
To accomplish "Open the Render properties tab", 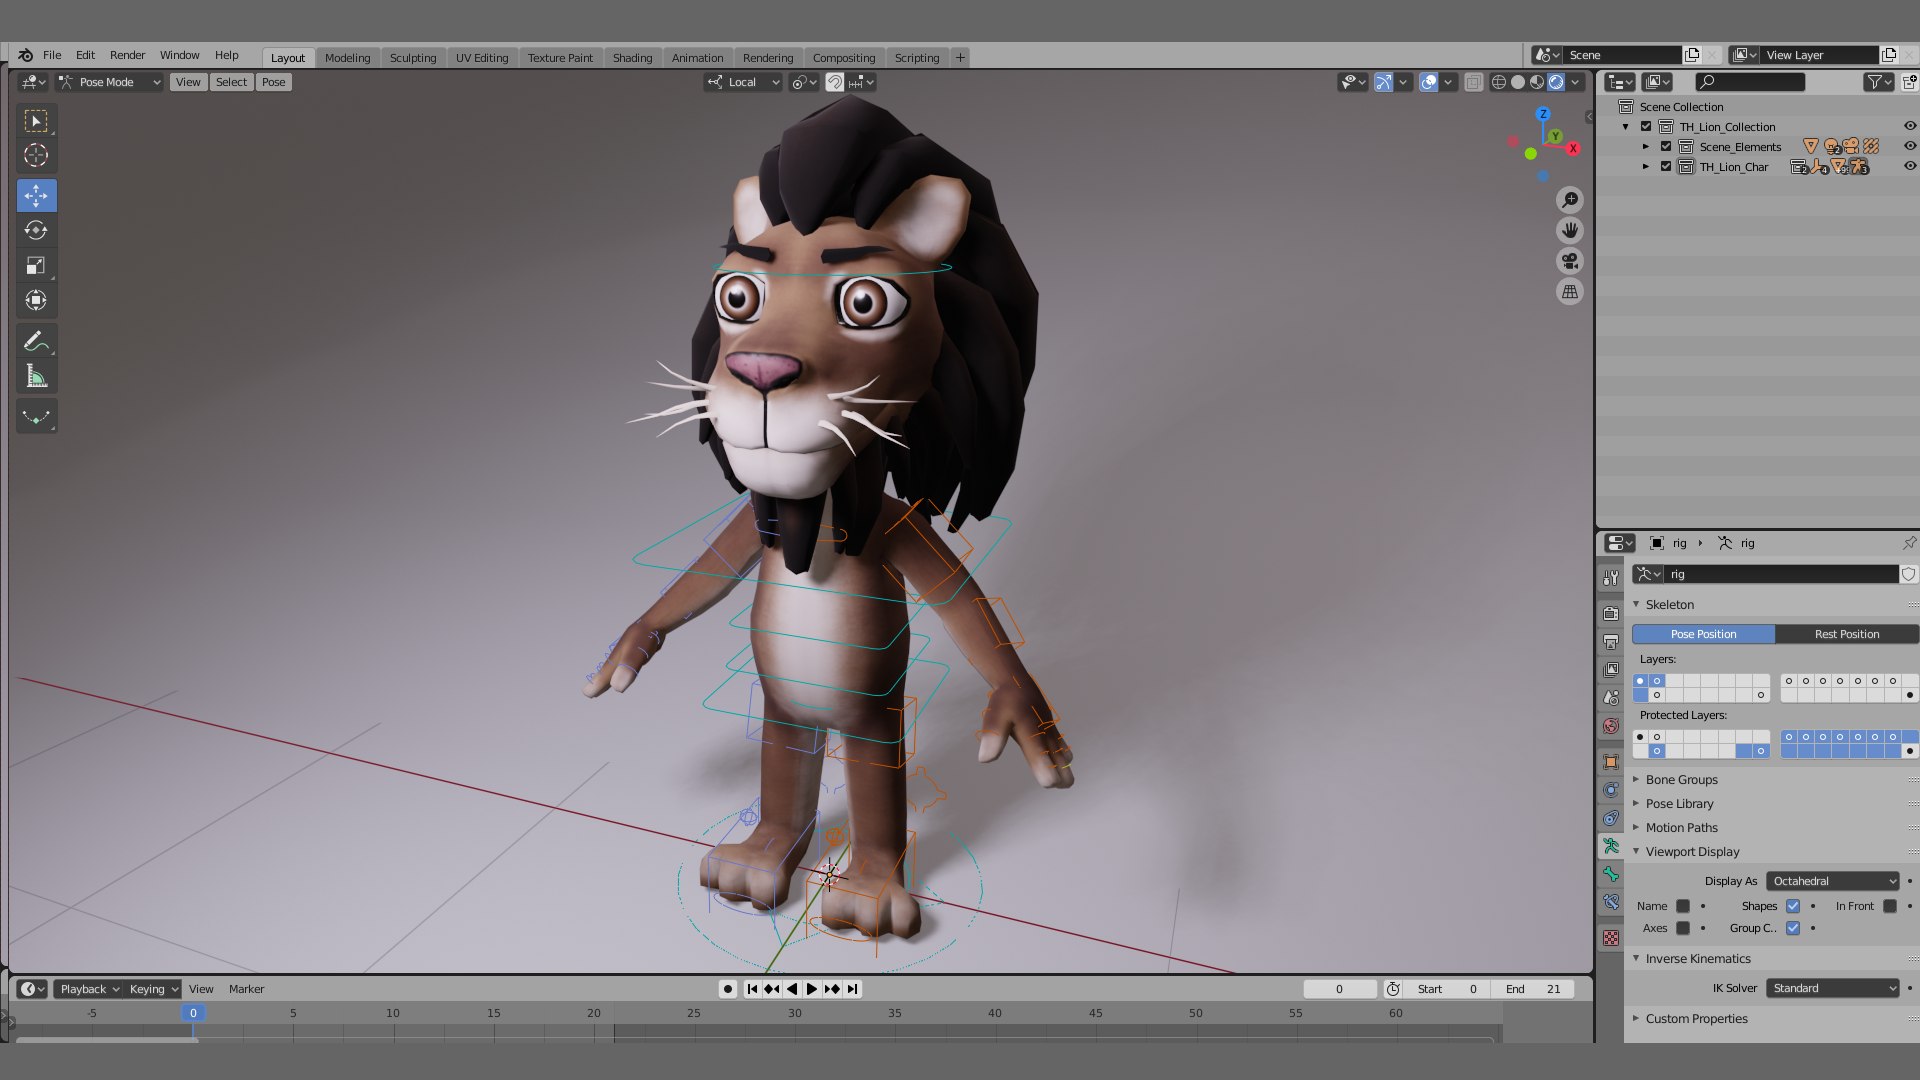I will [x=1611, y=613].
